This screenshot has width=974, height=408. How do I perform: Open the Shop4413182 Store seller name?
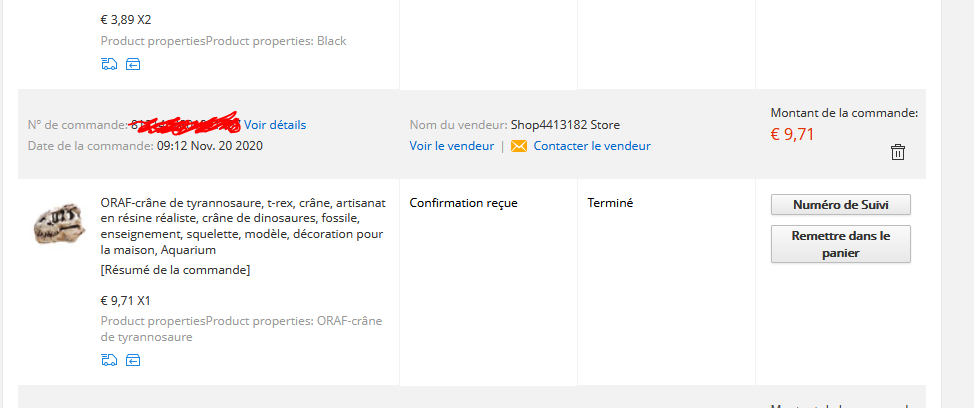[x=565, y=125]
